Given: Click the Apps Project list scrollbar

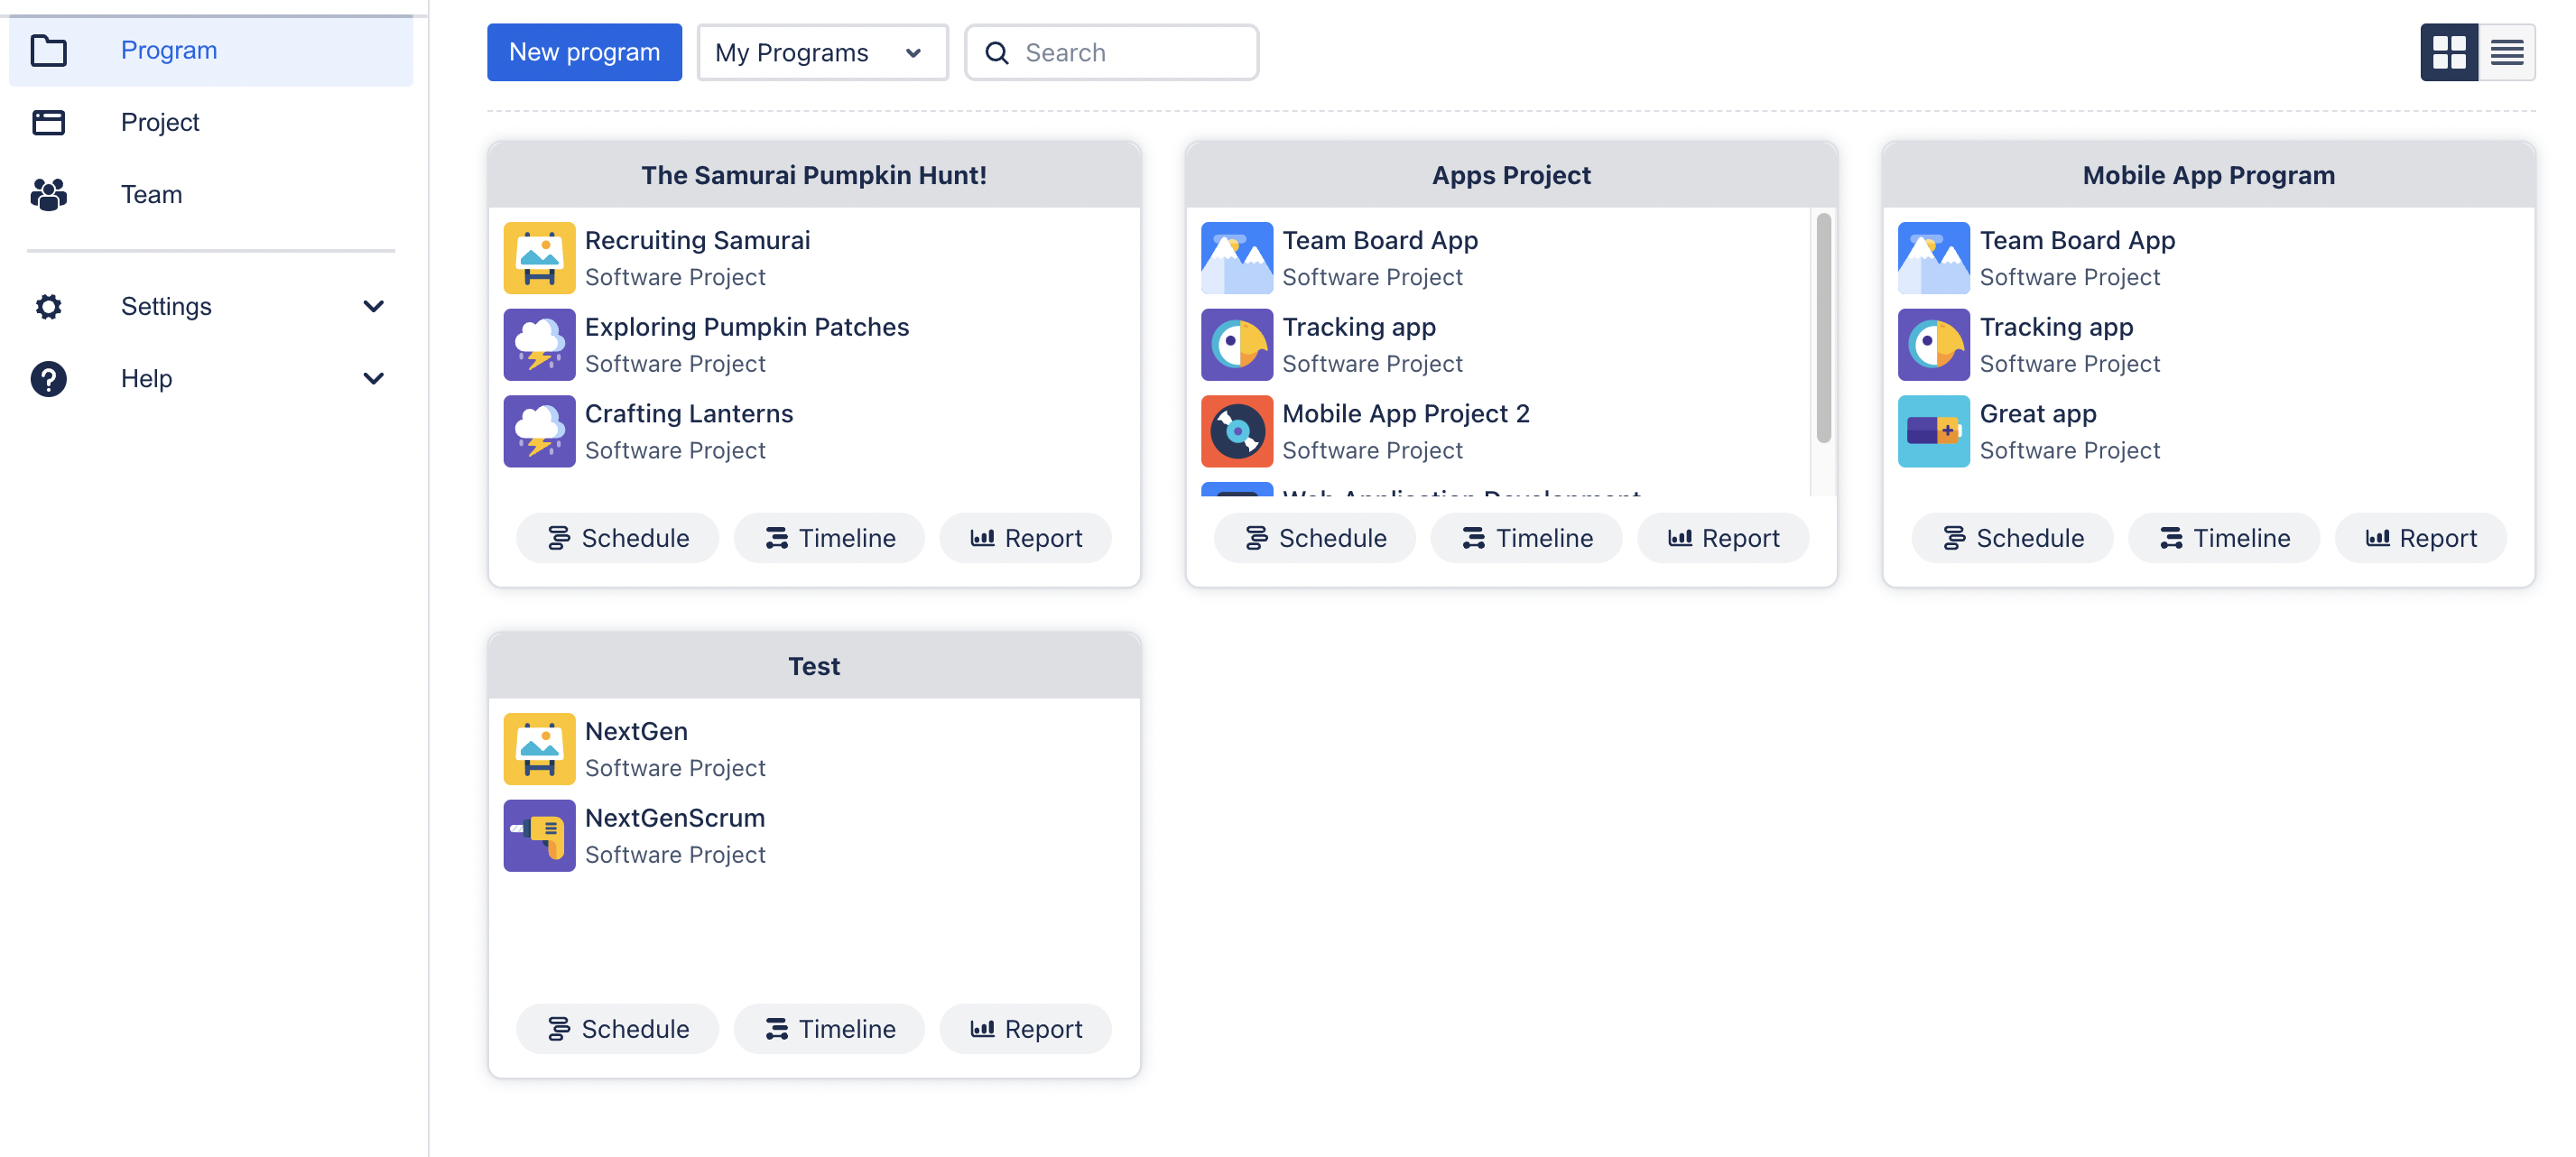Looking at the screenshot, I should [1823, 329].
